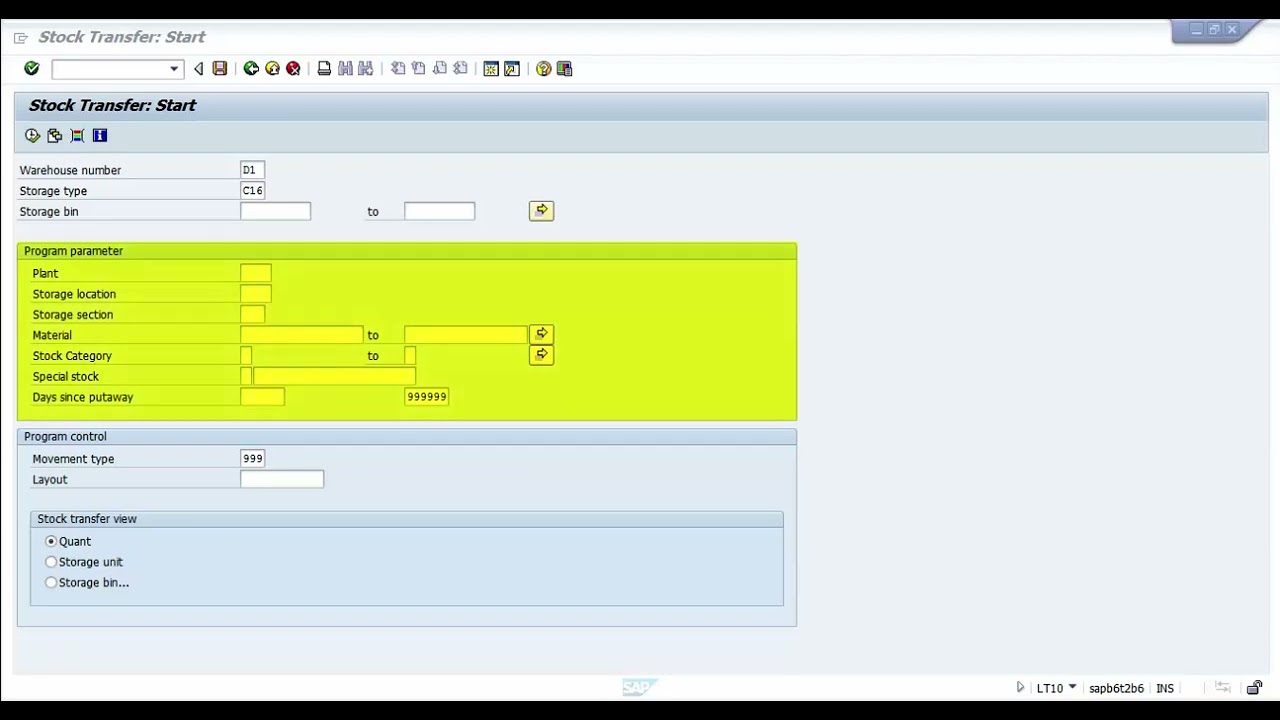The height and width of the screenshot is (720, 1280).
Task: Click the Find binoculars icon
Action: [x=345, y=68]
